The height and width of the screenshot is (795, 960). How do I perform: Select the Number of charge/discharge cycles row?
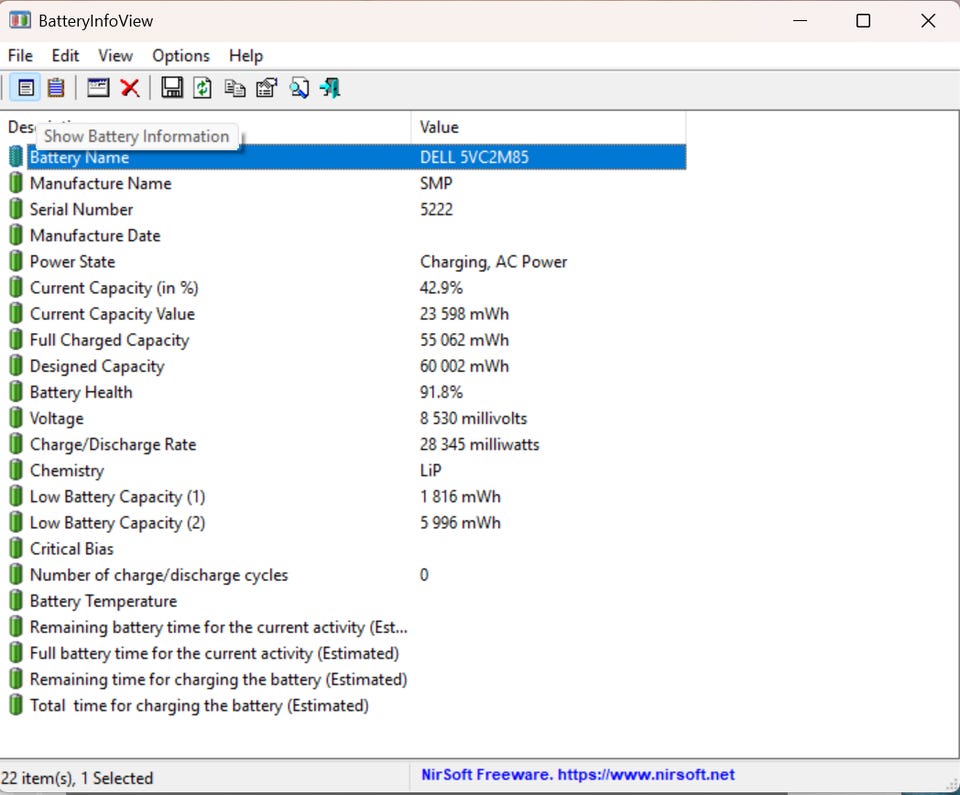coord(347,575)
